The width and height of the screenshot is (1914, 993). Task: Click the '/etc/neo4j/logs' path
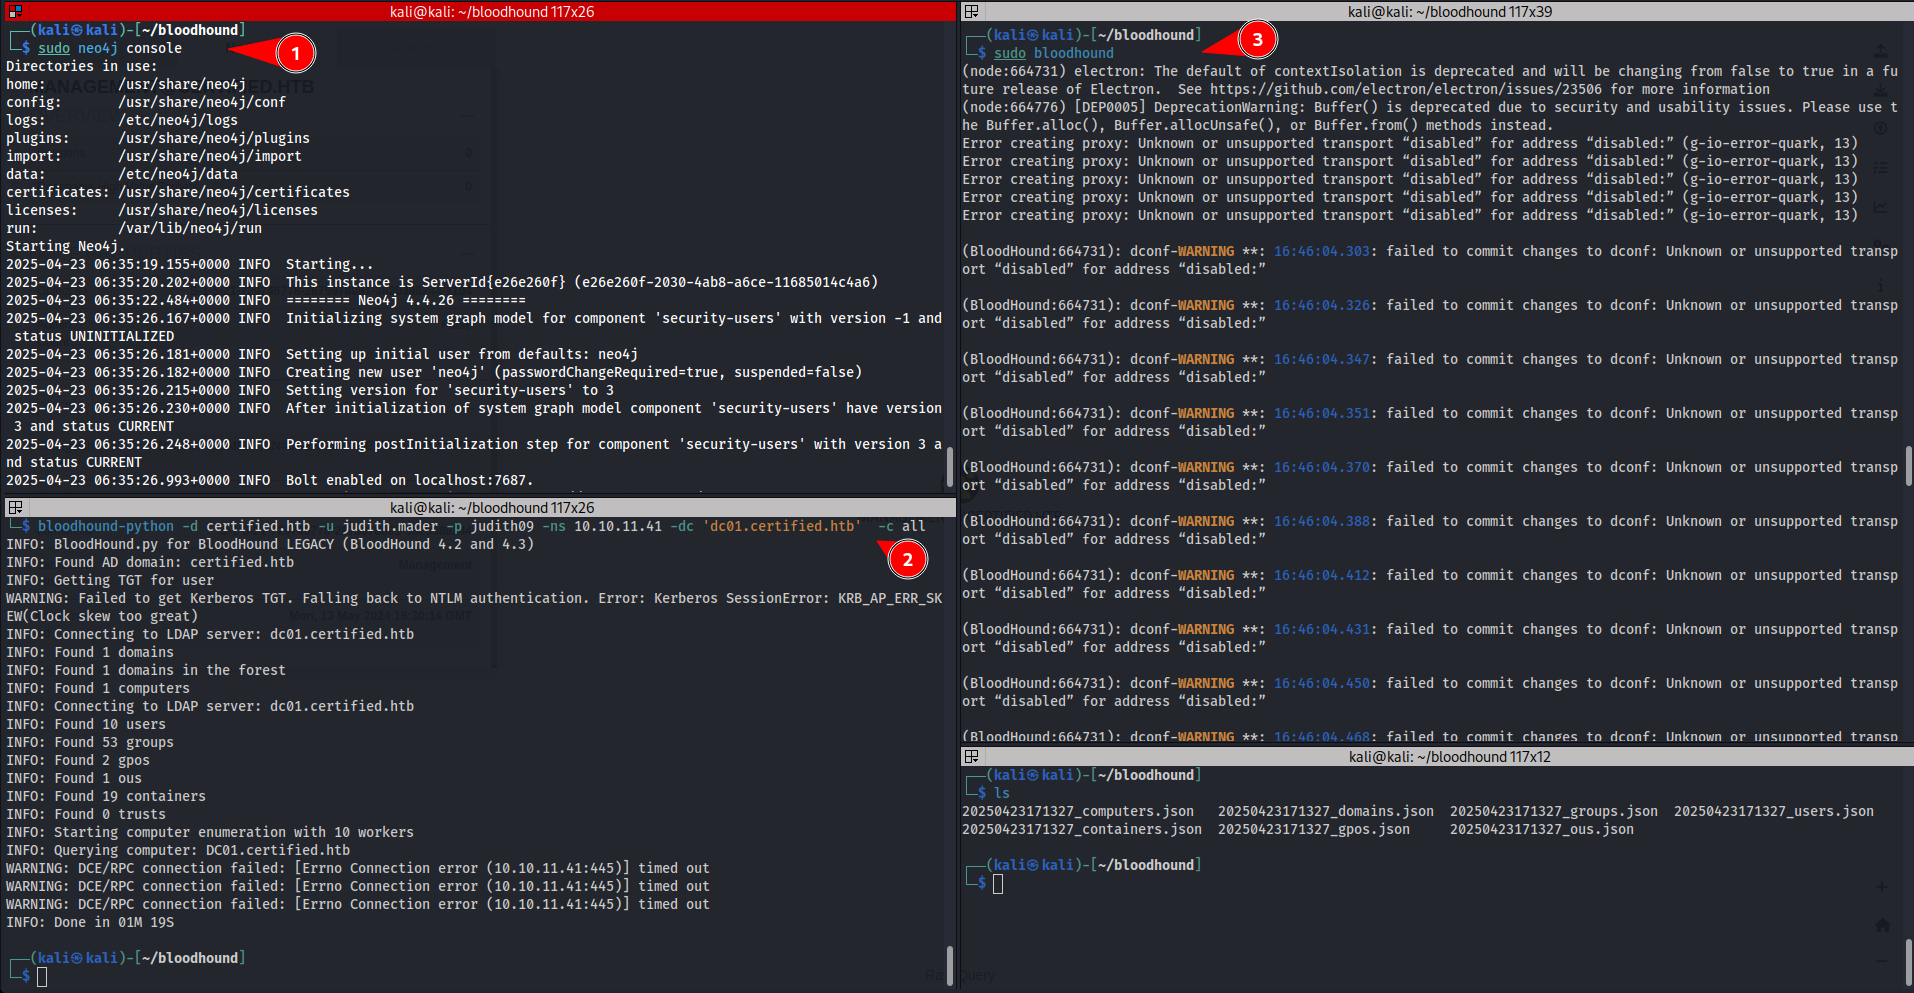click(x=178, y=120)
